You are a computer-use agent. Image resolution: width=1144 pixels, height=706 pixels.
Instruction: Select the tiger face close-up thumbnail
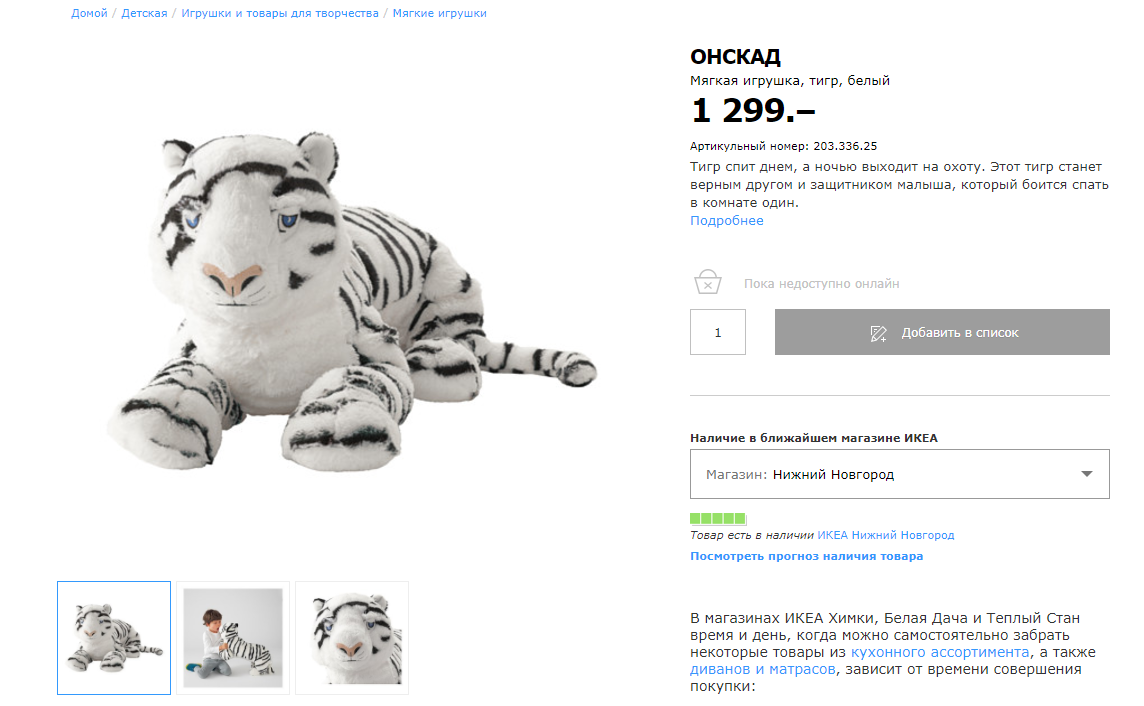coord(352,638)
